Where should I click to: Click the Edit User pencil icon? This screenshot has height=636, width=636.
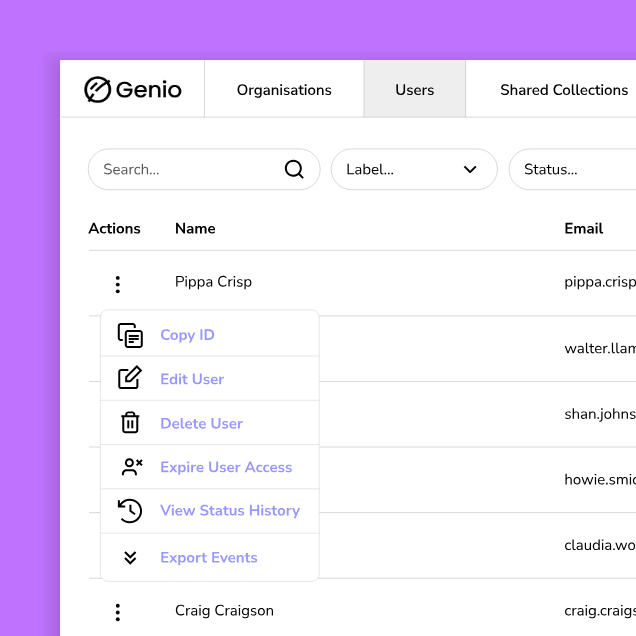[x=130, y=379]
